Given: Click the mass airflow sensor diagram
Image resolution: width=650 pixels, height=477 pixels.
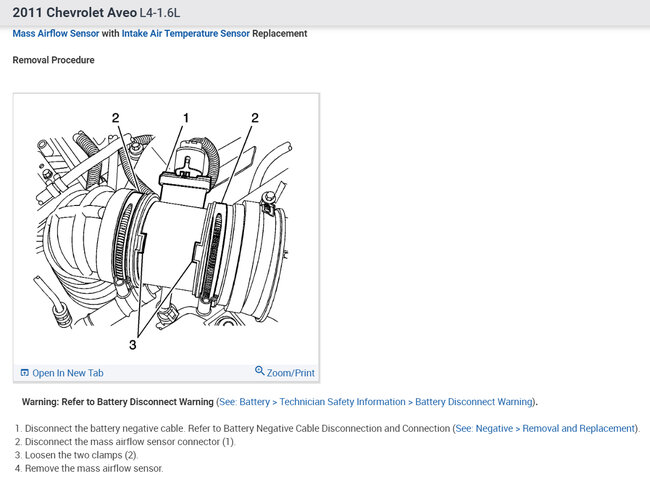Looking at the screenshot, I should [x=166, y=230].
